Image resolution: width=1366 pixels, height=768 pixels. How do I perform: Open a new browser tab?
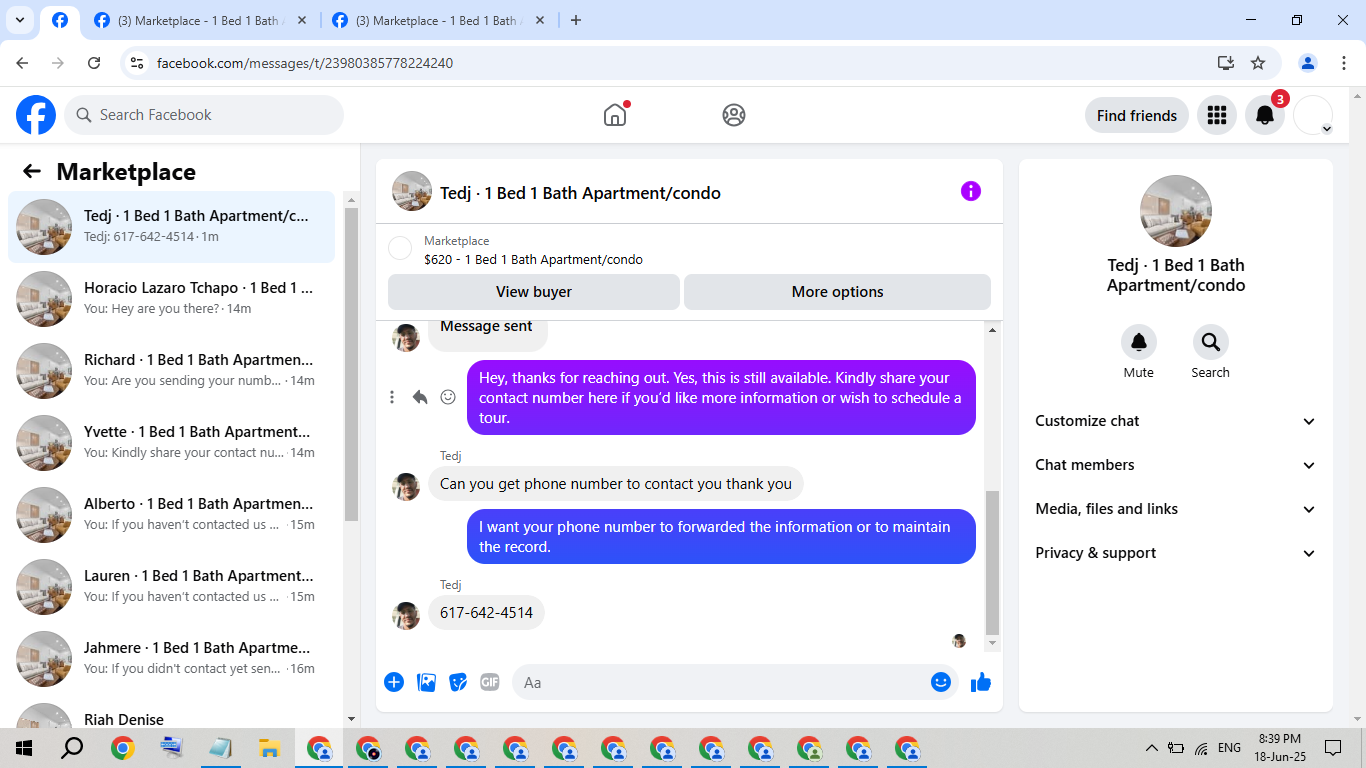(x=576, y=20)
